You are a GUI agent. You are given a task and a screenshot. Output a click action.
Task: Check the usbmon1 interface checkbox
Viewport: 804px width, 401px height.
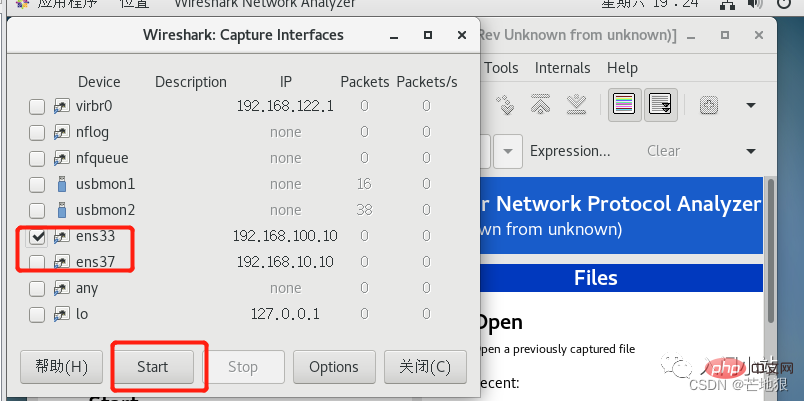click(x=37, y=185)
